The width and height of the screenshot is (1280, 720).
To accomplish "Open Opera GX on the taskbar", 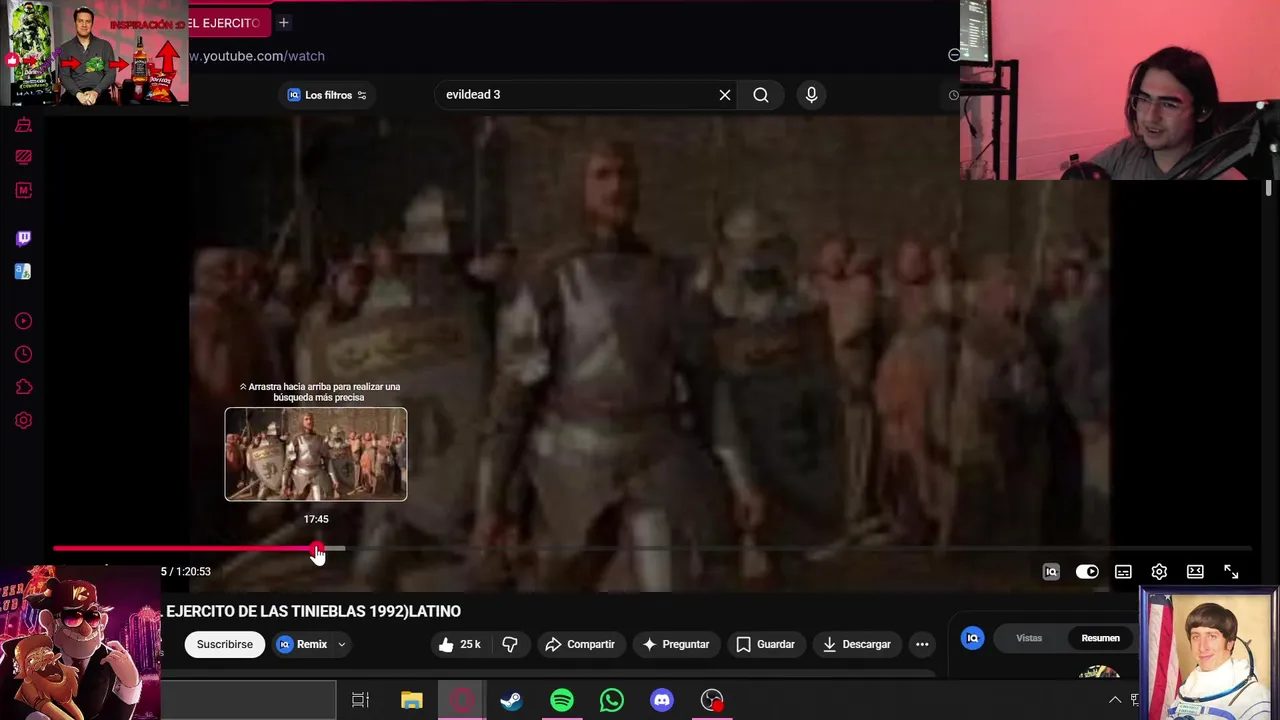I will [x=462, y=700].
